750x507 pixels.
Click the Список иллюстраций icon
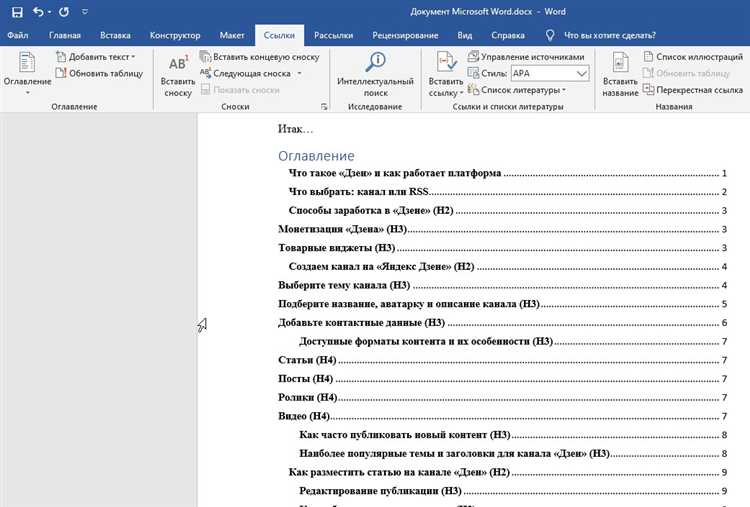(648, 56)
